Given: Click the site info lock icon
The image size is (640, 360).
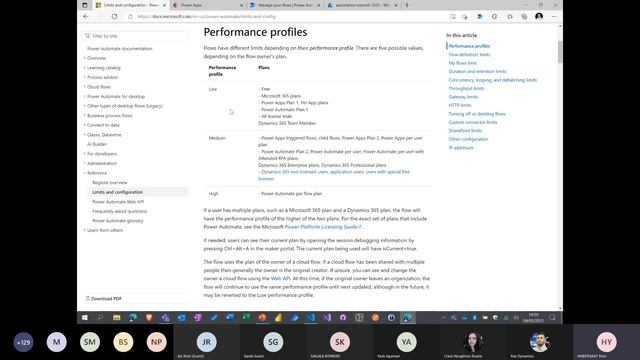Looking at the screenshot, I should pos(130,16).
